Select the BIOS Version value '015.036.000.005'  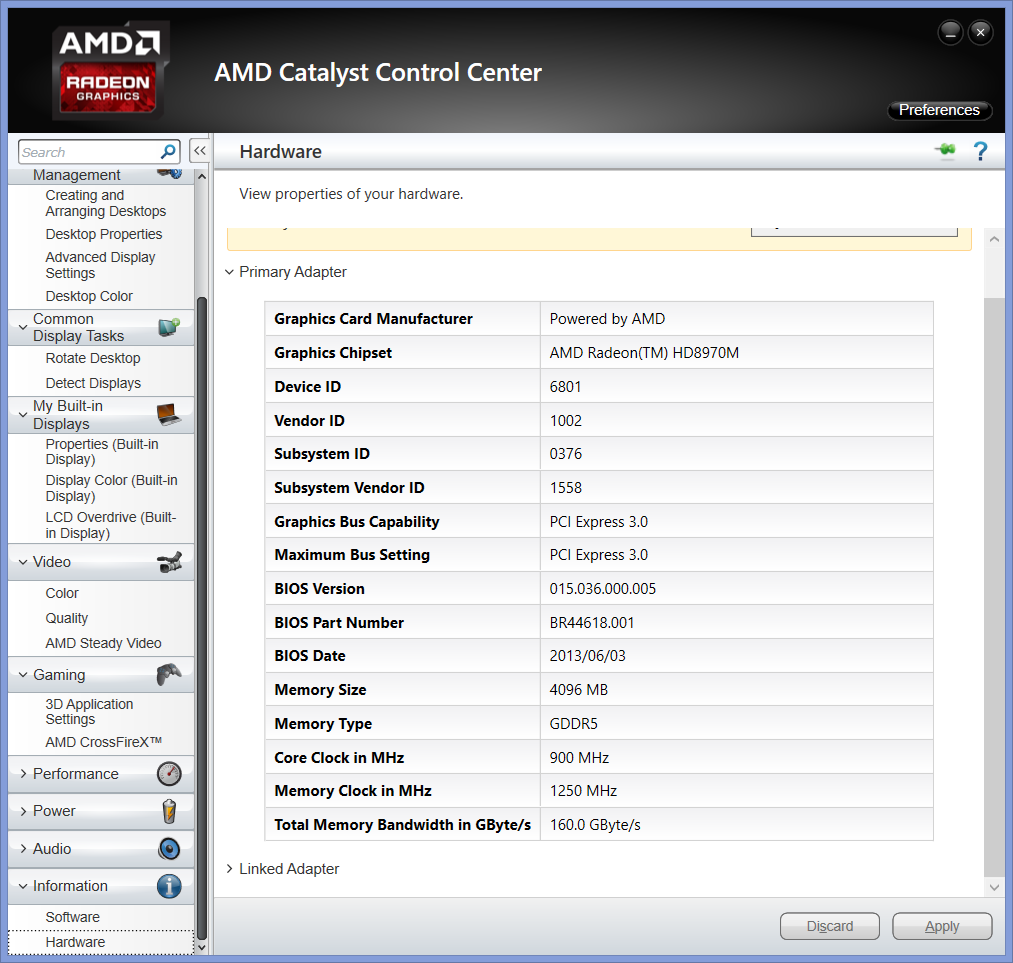click(x=603, y=588)
